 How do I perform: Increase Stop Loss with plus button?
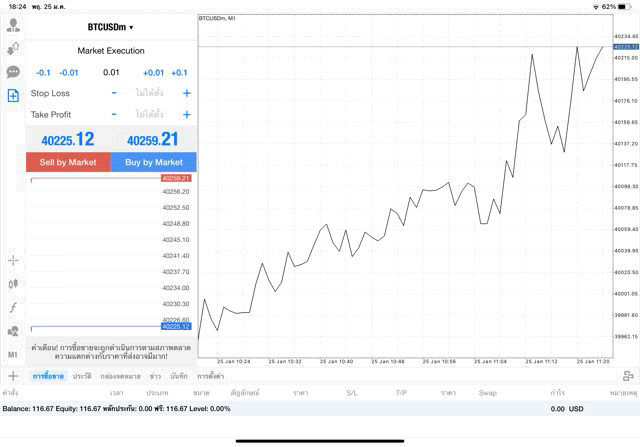click(186, 93)
